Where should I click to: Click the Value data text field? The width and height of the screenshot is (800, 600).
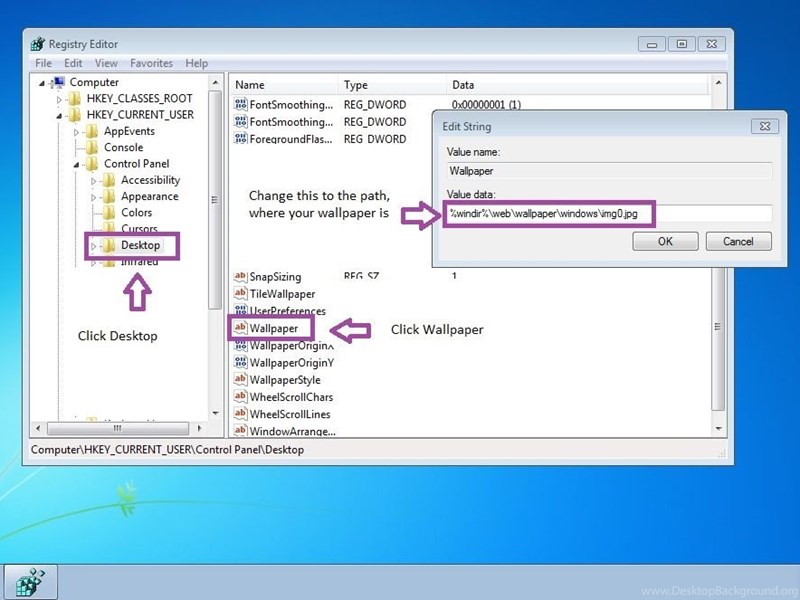[x=606, y=213]
